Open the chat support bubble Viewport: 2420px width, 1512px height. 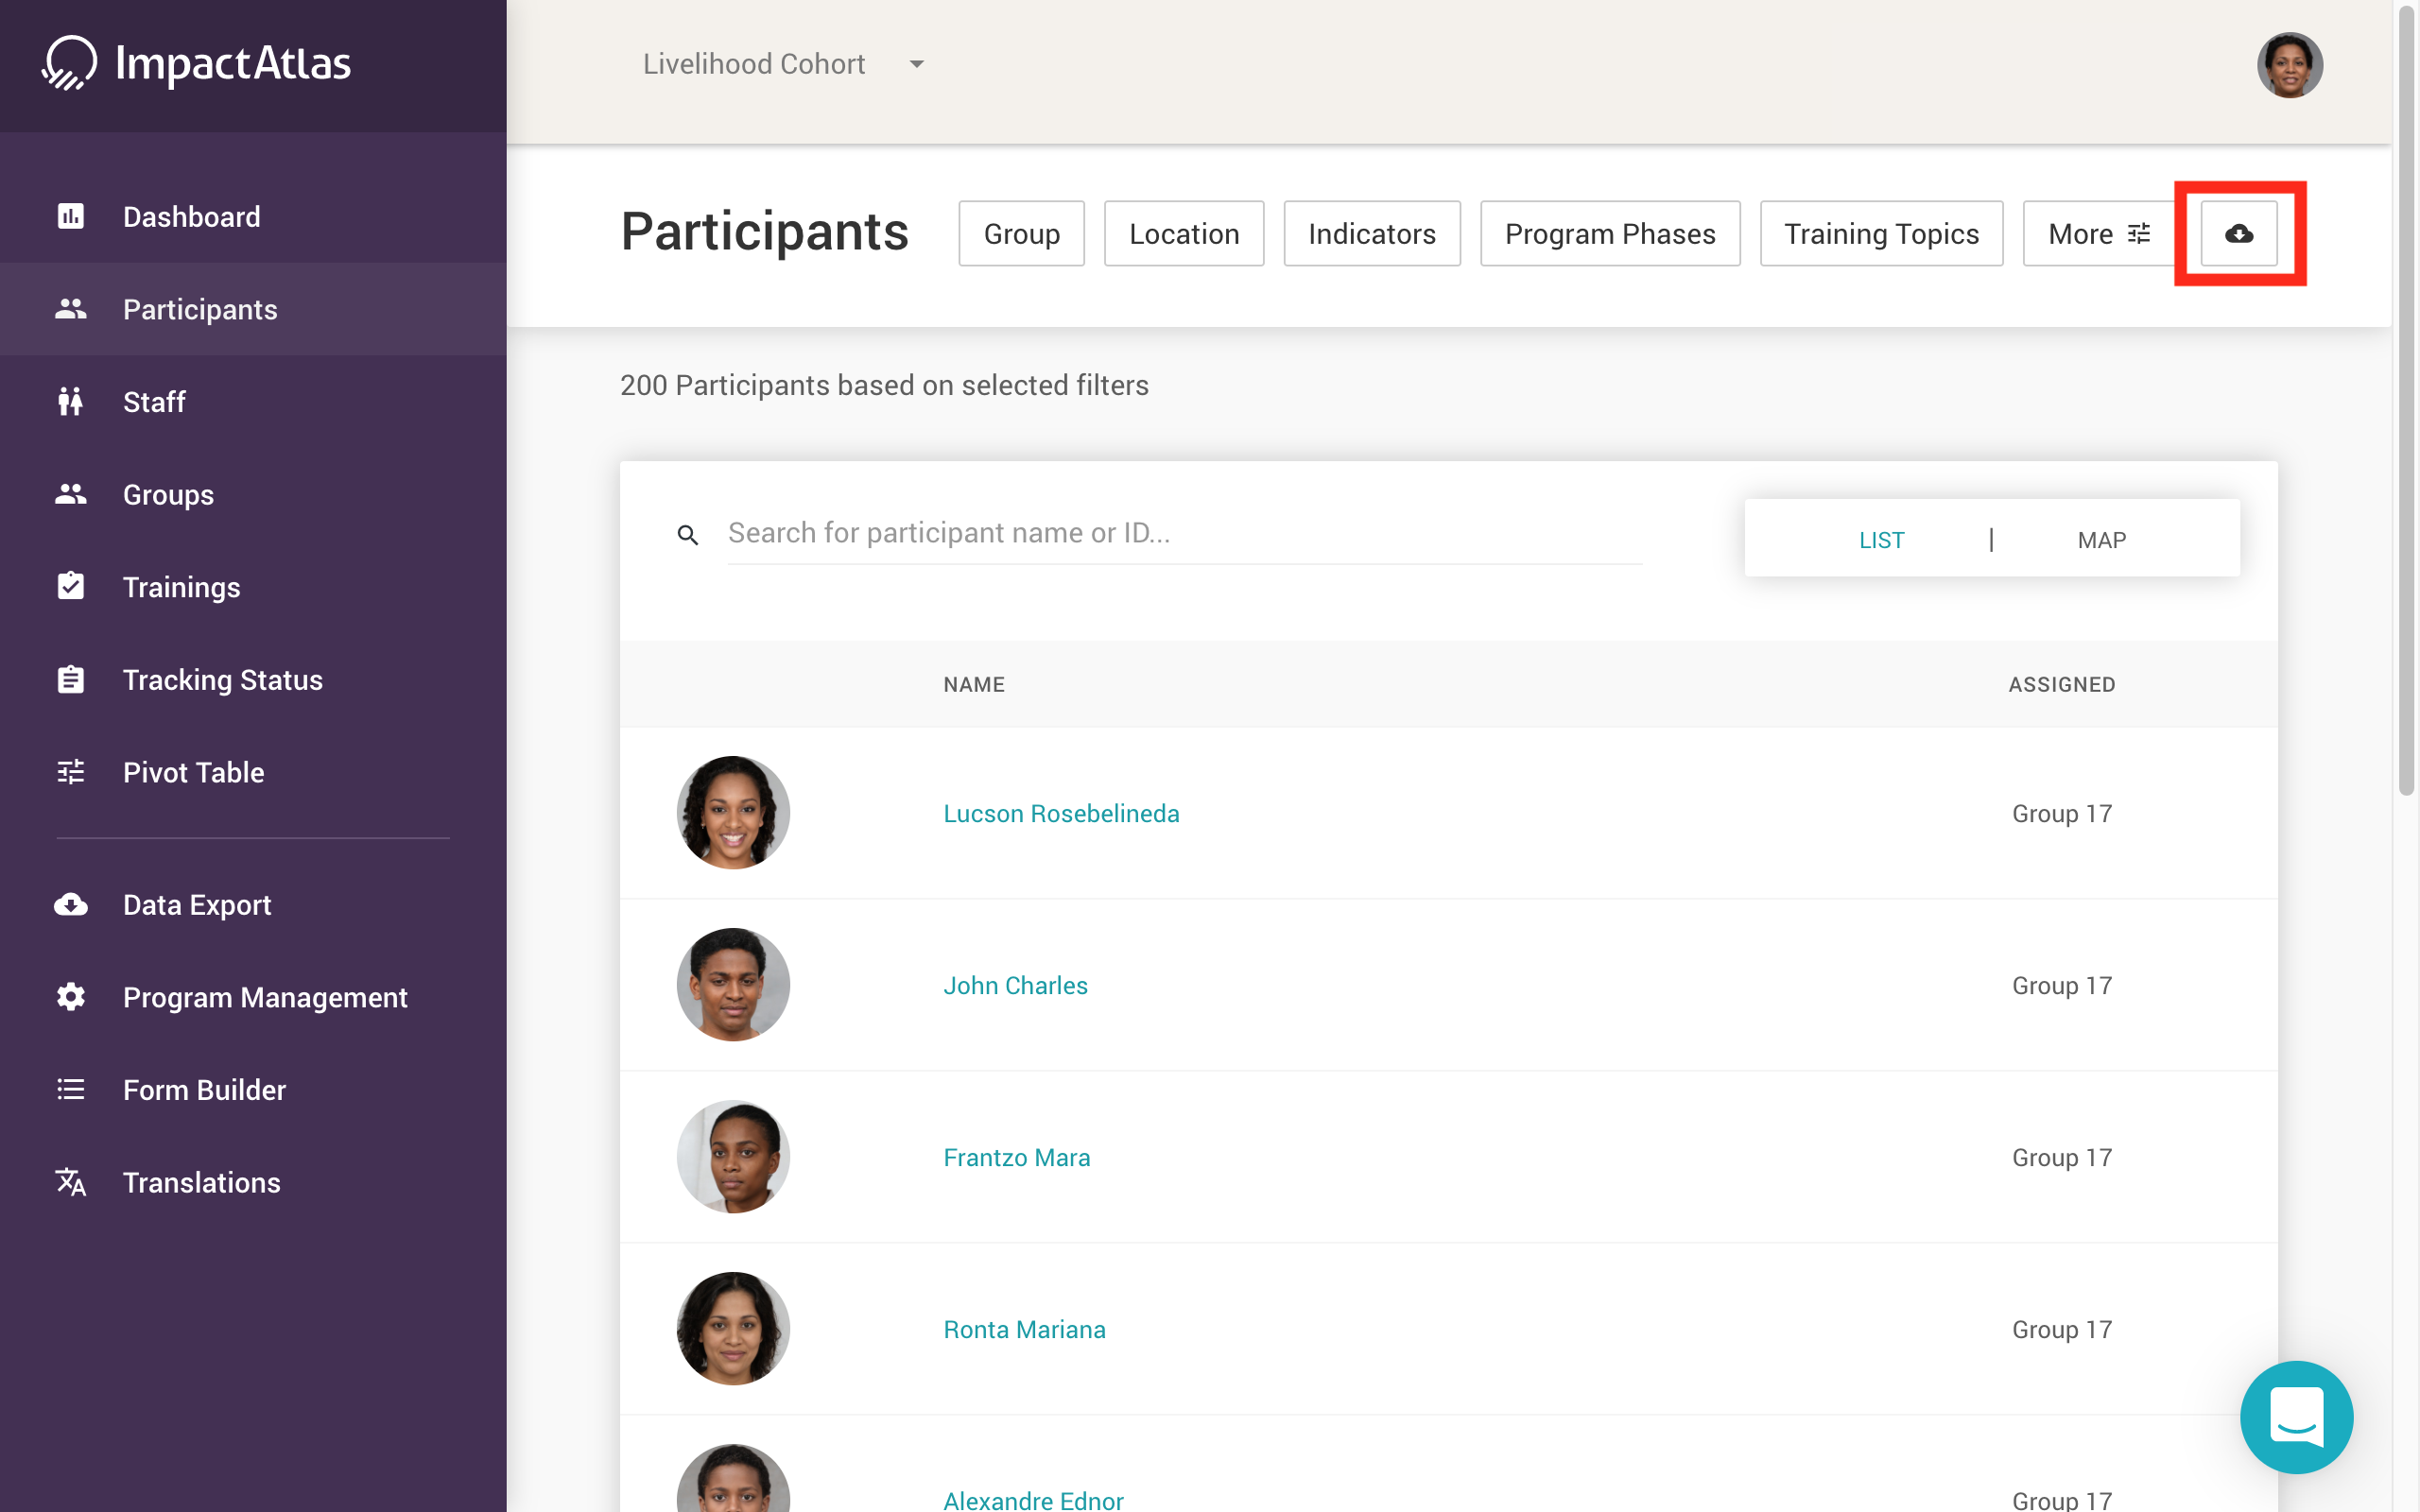(2296, 1416)
